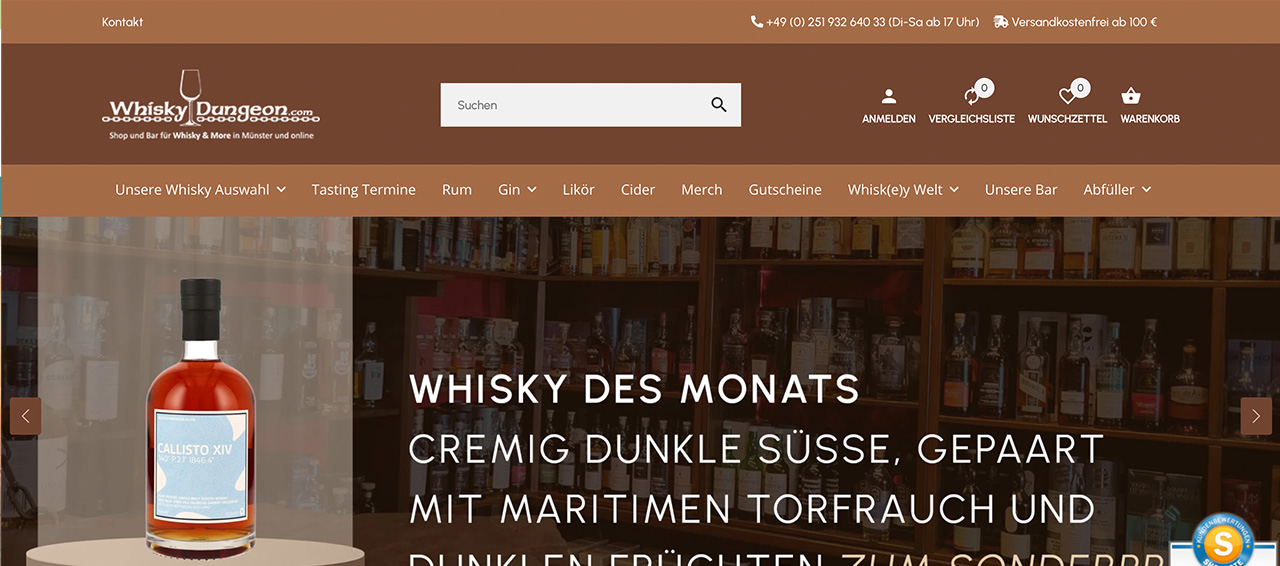Expand Unsere Whisky Auswahl menu
This screenshot has height=566, width=1280.
coord(200,190)
